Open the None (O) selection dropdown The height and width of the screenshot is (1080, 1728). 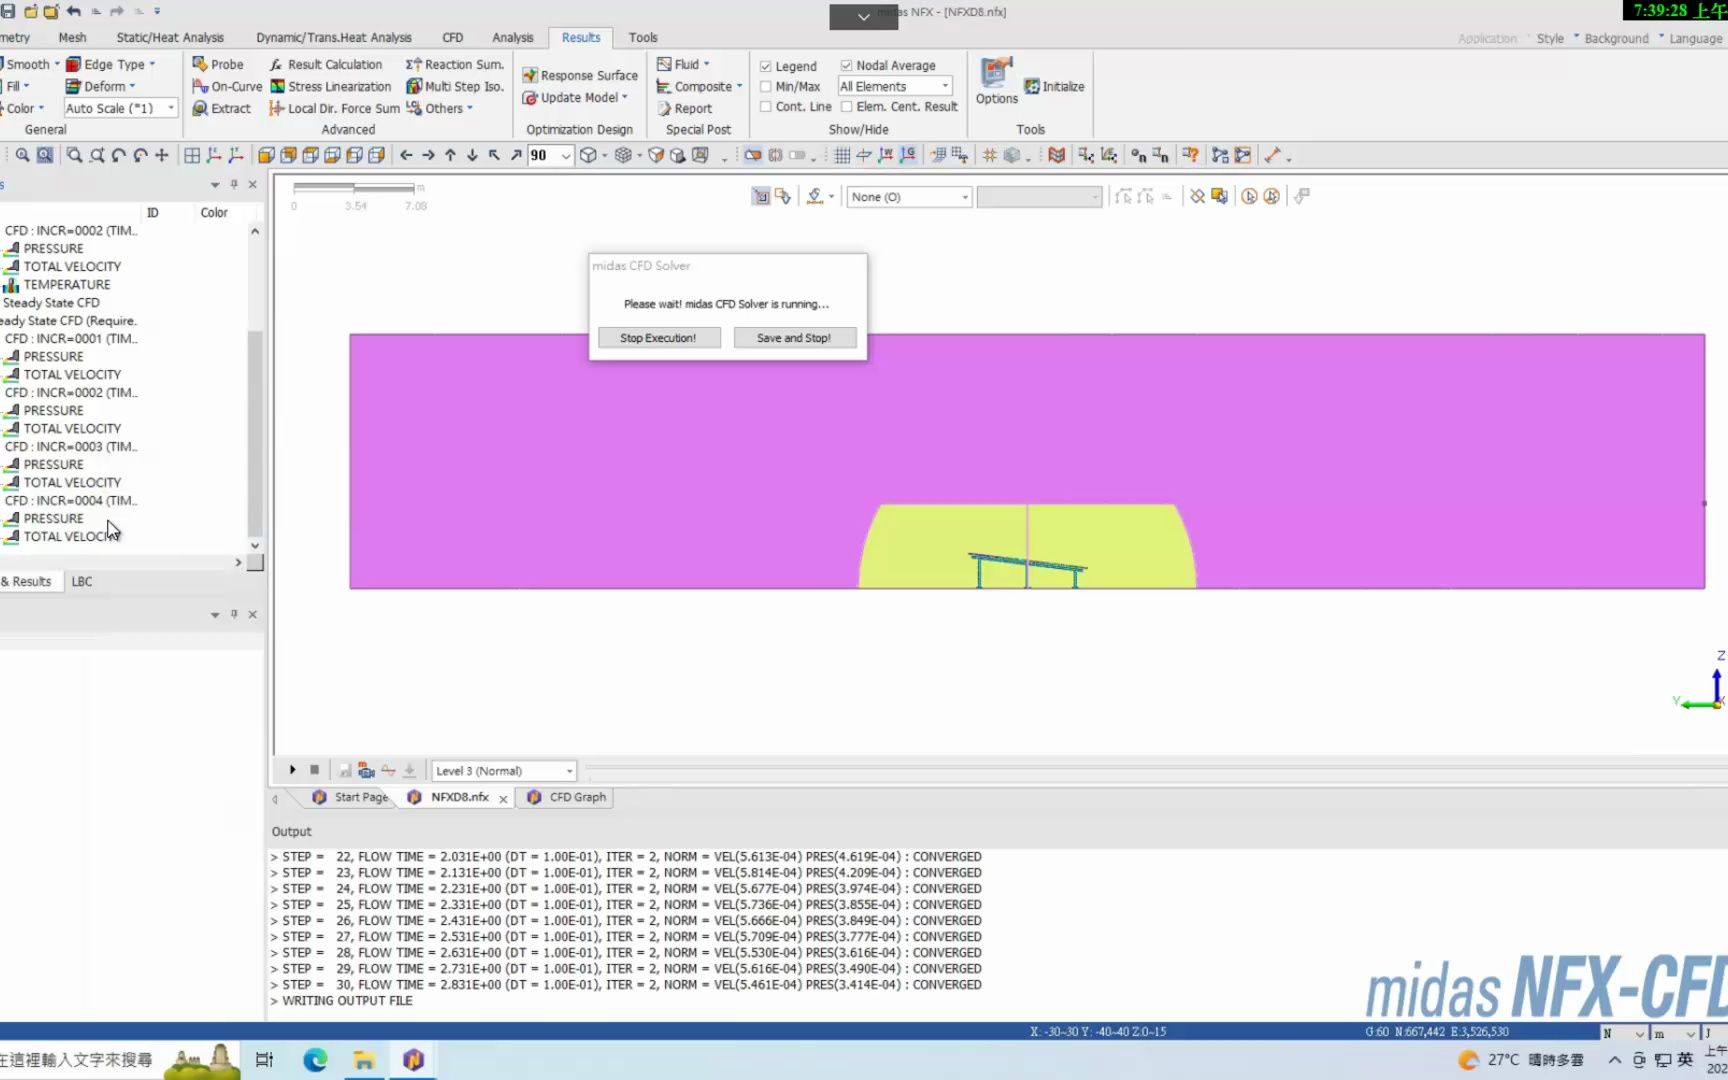(909, 197)
